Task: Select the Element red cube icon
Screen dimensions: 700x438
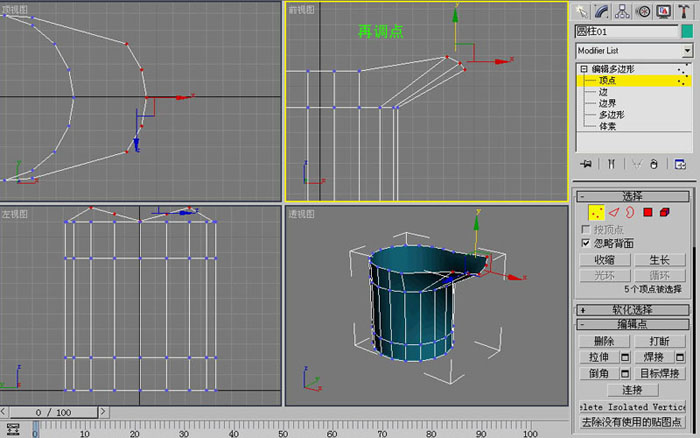Action: click(665, 212)
